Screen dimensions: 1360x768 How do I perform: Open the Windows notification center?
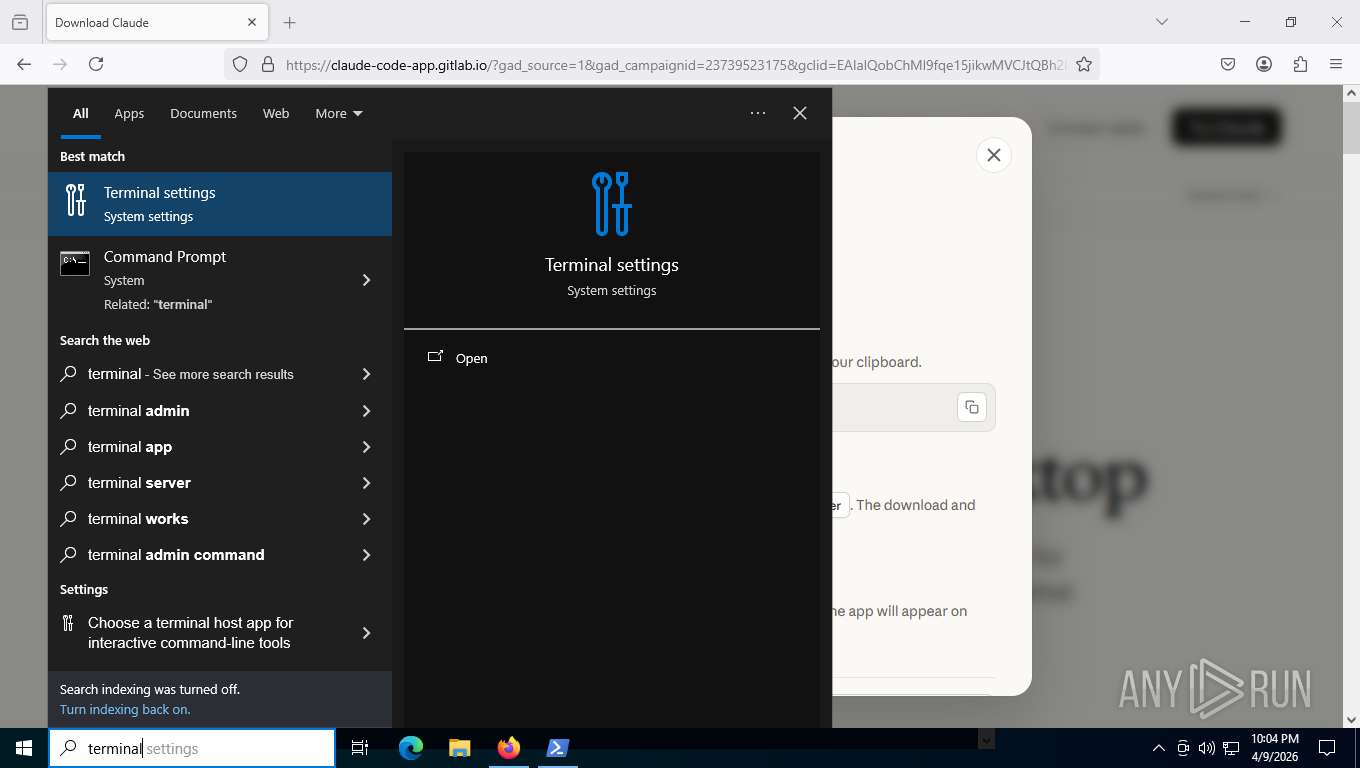(1327, 748)
